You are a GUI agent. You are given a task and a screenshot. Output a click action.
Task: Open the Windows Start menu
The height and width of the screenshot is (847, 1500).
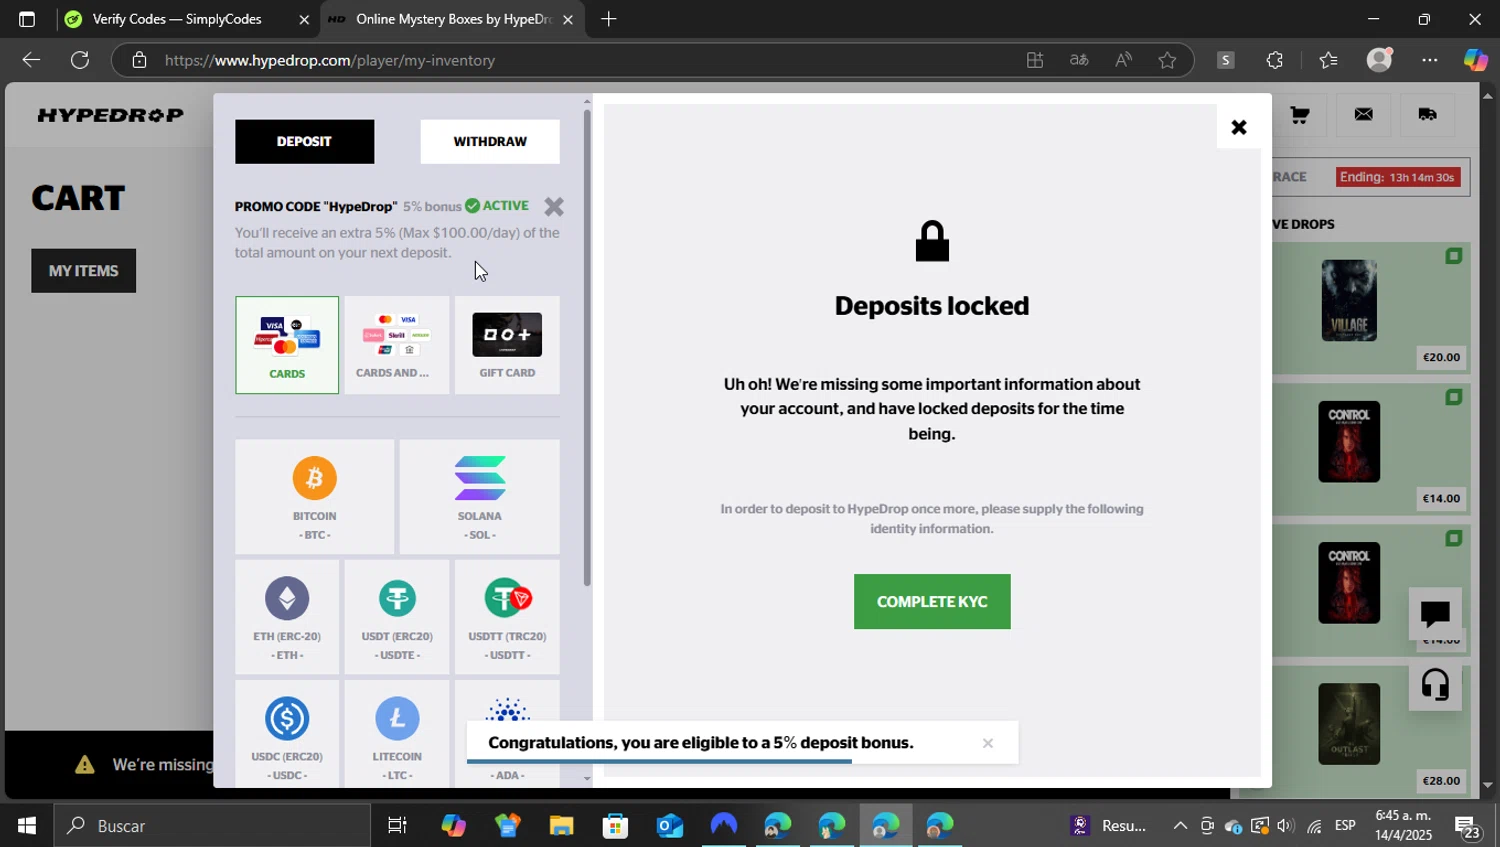pos(27,826)
